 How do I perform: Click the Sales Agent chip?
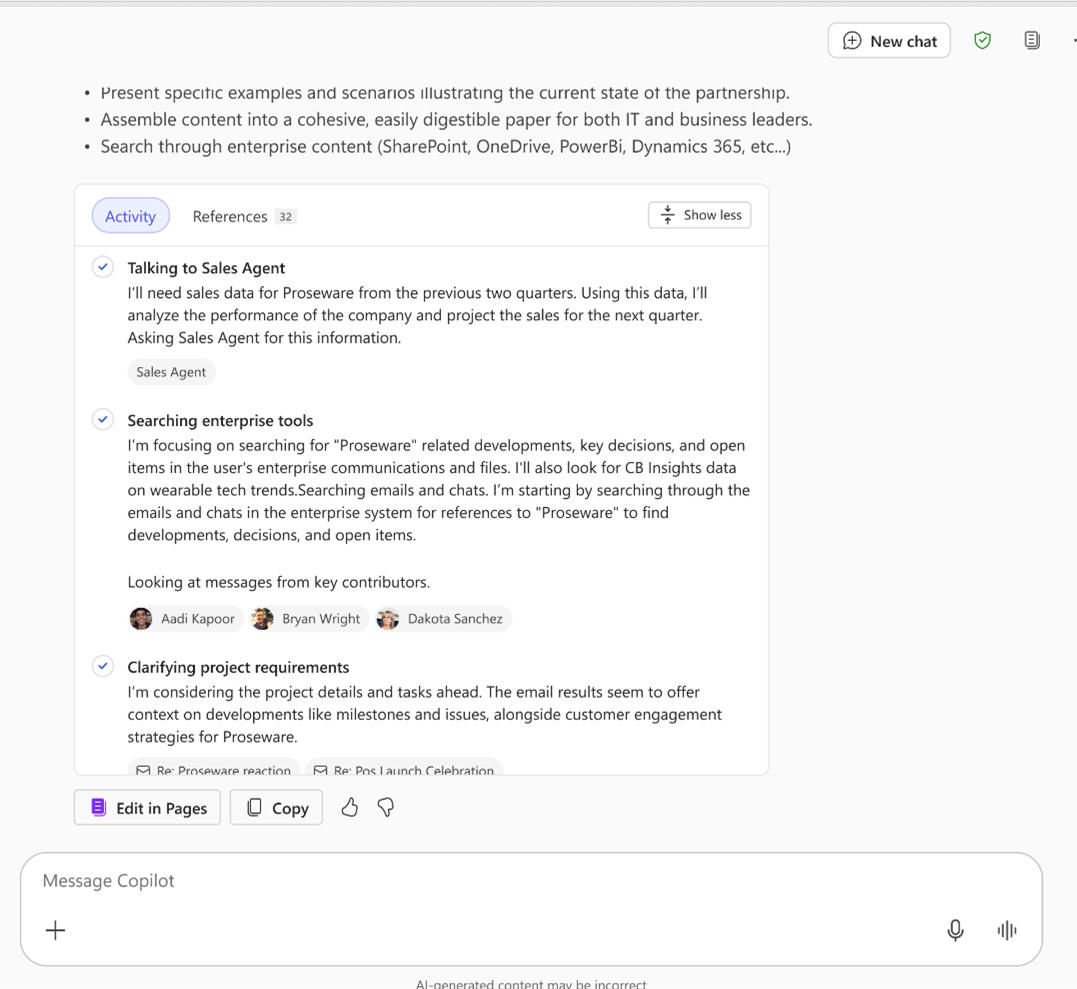[171, 372]
